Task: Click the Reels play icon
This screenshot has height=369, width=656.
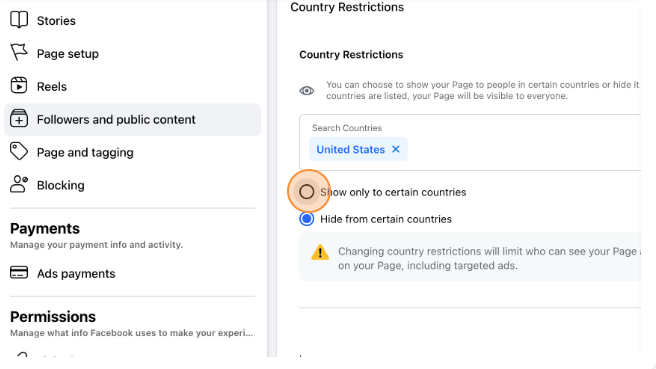Action: coord(19,85)
